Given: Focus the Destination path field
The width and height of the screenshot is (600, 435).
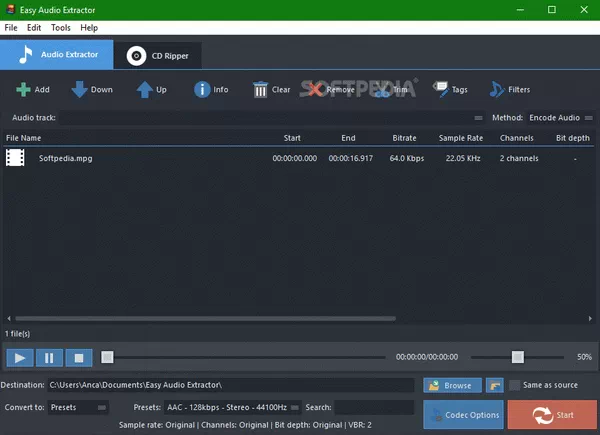Looking at the screenshot, I should pyautogui.click(x=231, y=385).
